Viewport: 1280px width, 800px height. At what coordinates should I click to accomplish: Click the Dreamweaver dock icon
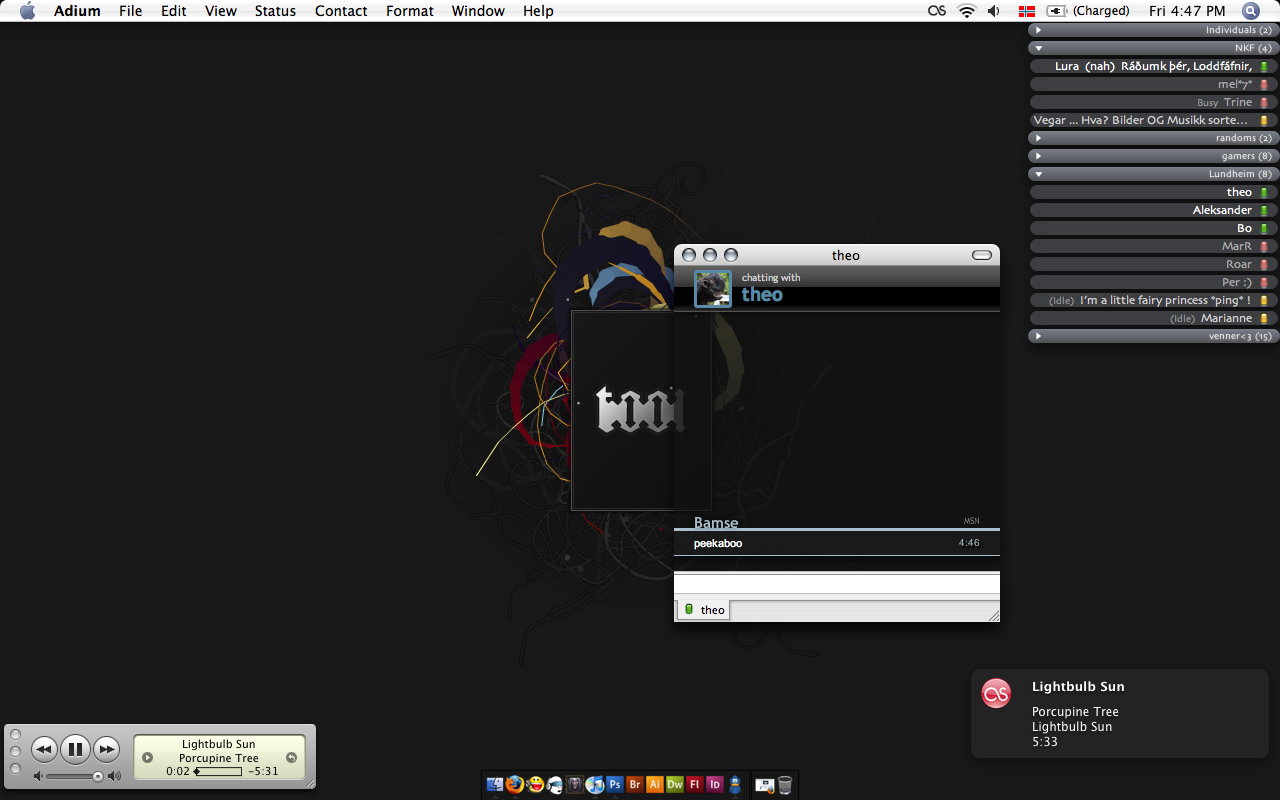click(x=675, y=785)
